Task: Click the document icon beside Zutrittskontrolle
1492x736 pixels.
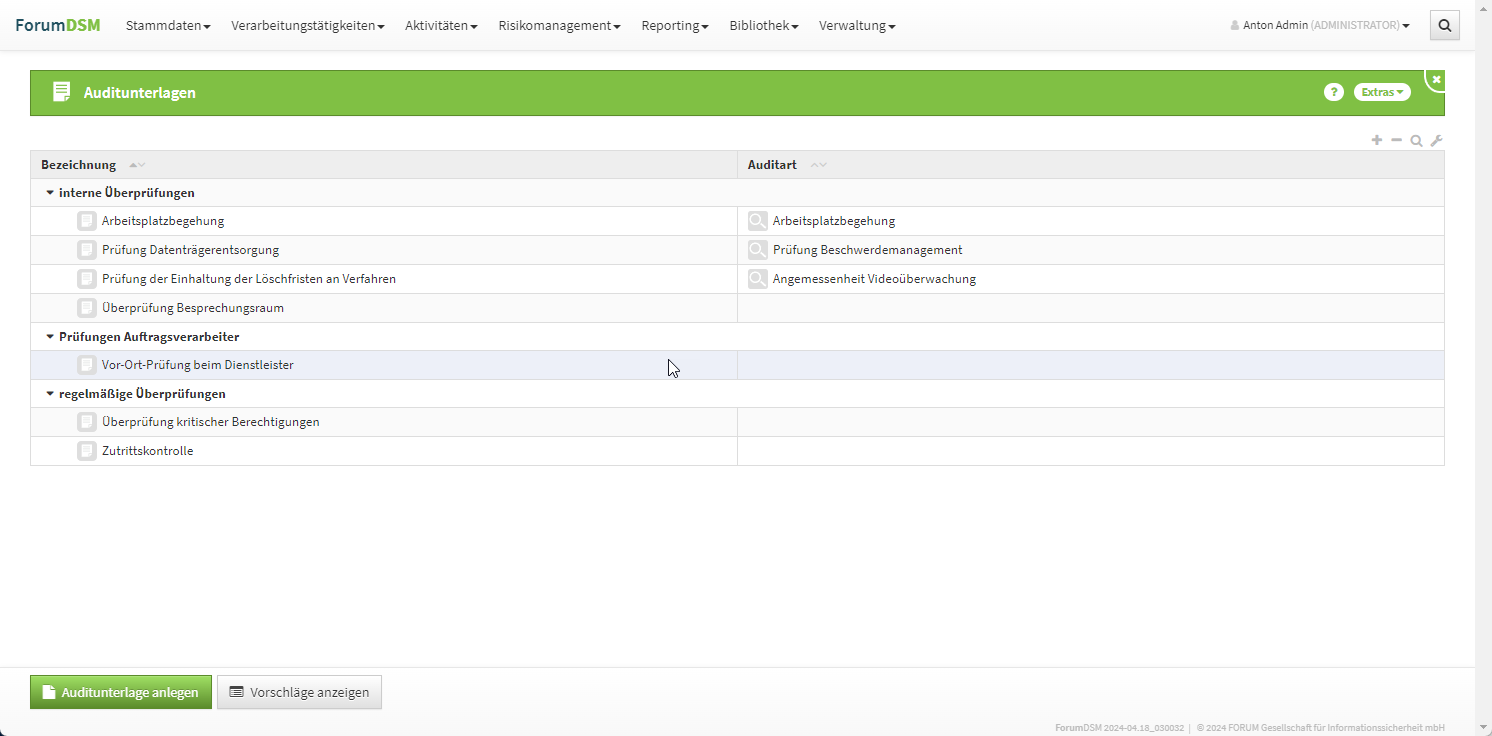Action: (x=87, y=451)
